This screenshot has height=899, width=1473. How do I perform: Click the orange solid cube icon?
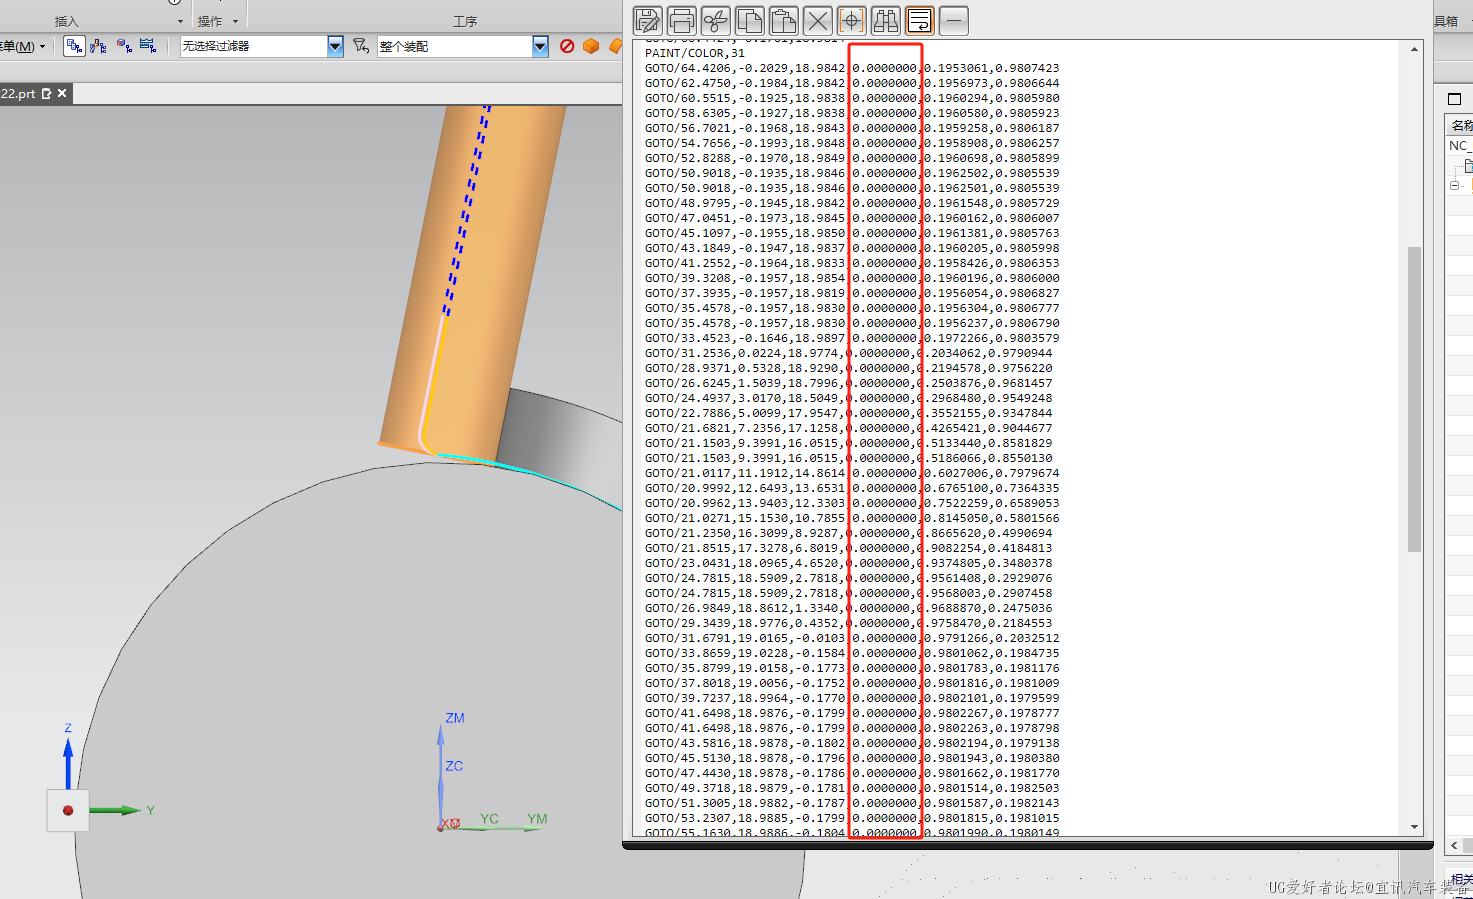[591, 46]
